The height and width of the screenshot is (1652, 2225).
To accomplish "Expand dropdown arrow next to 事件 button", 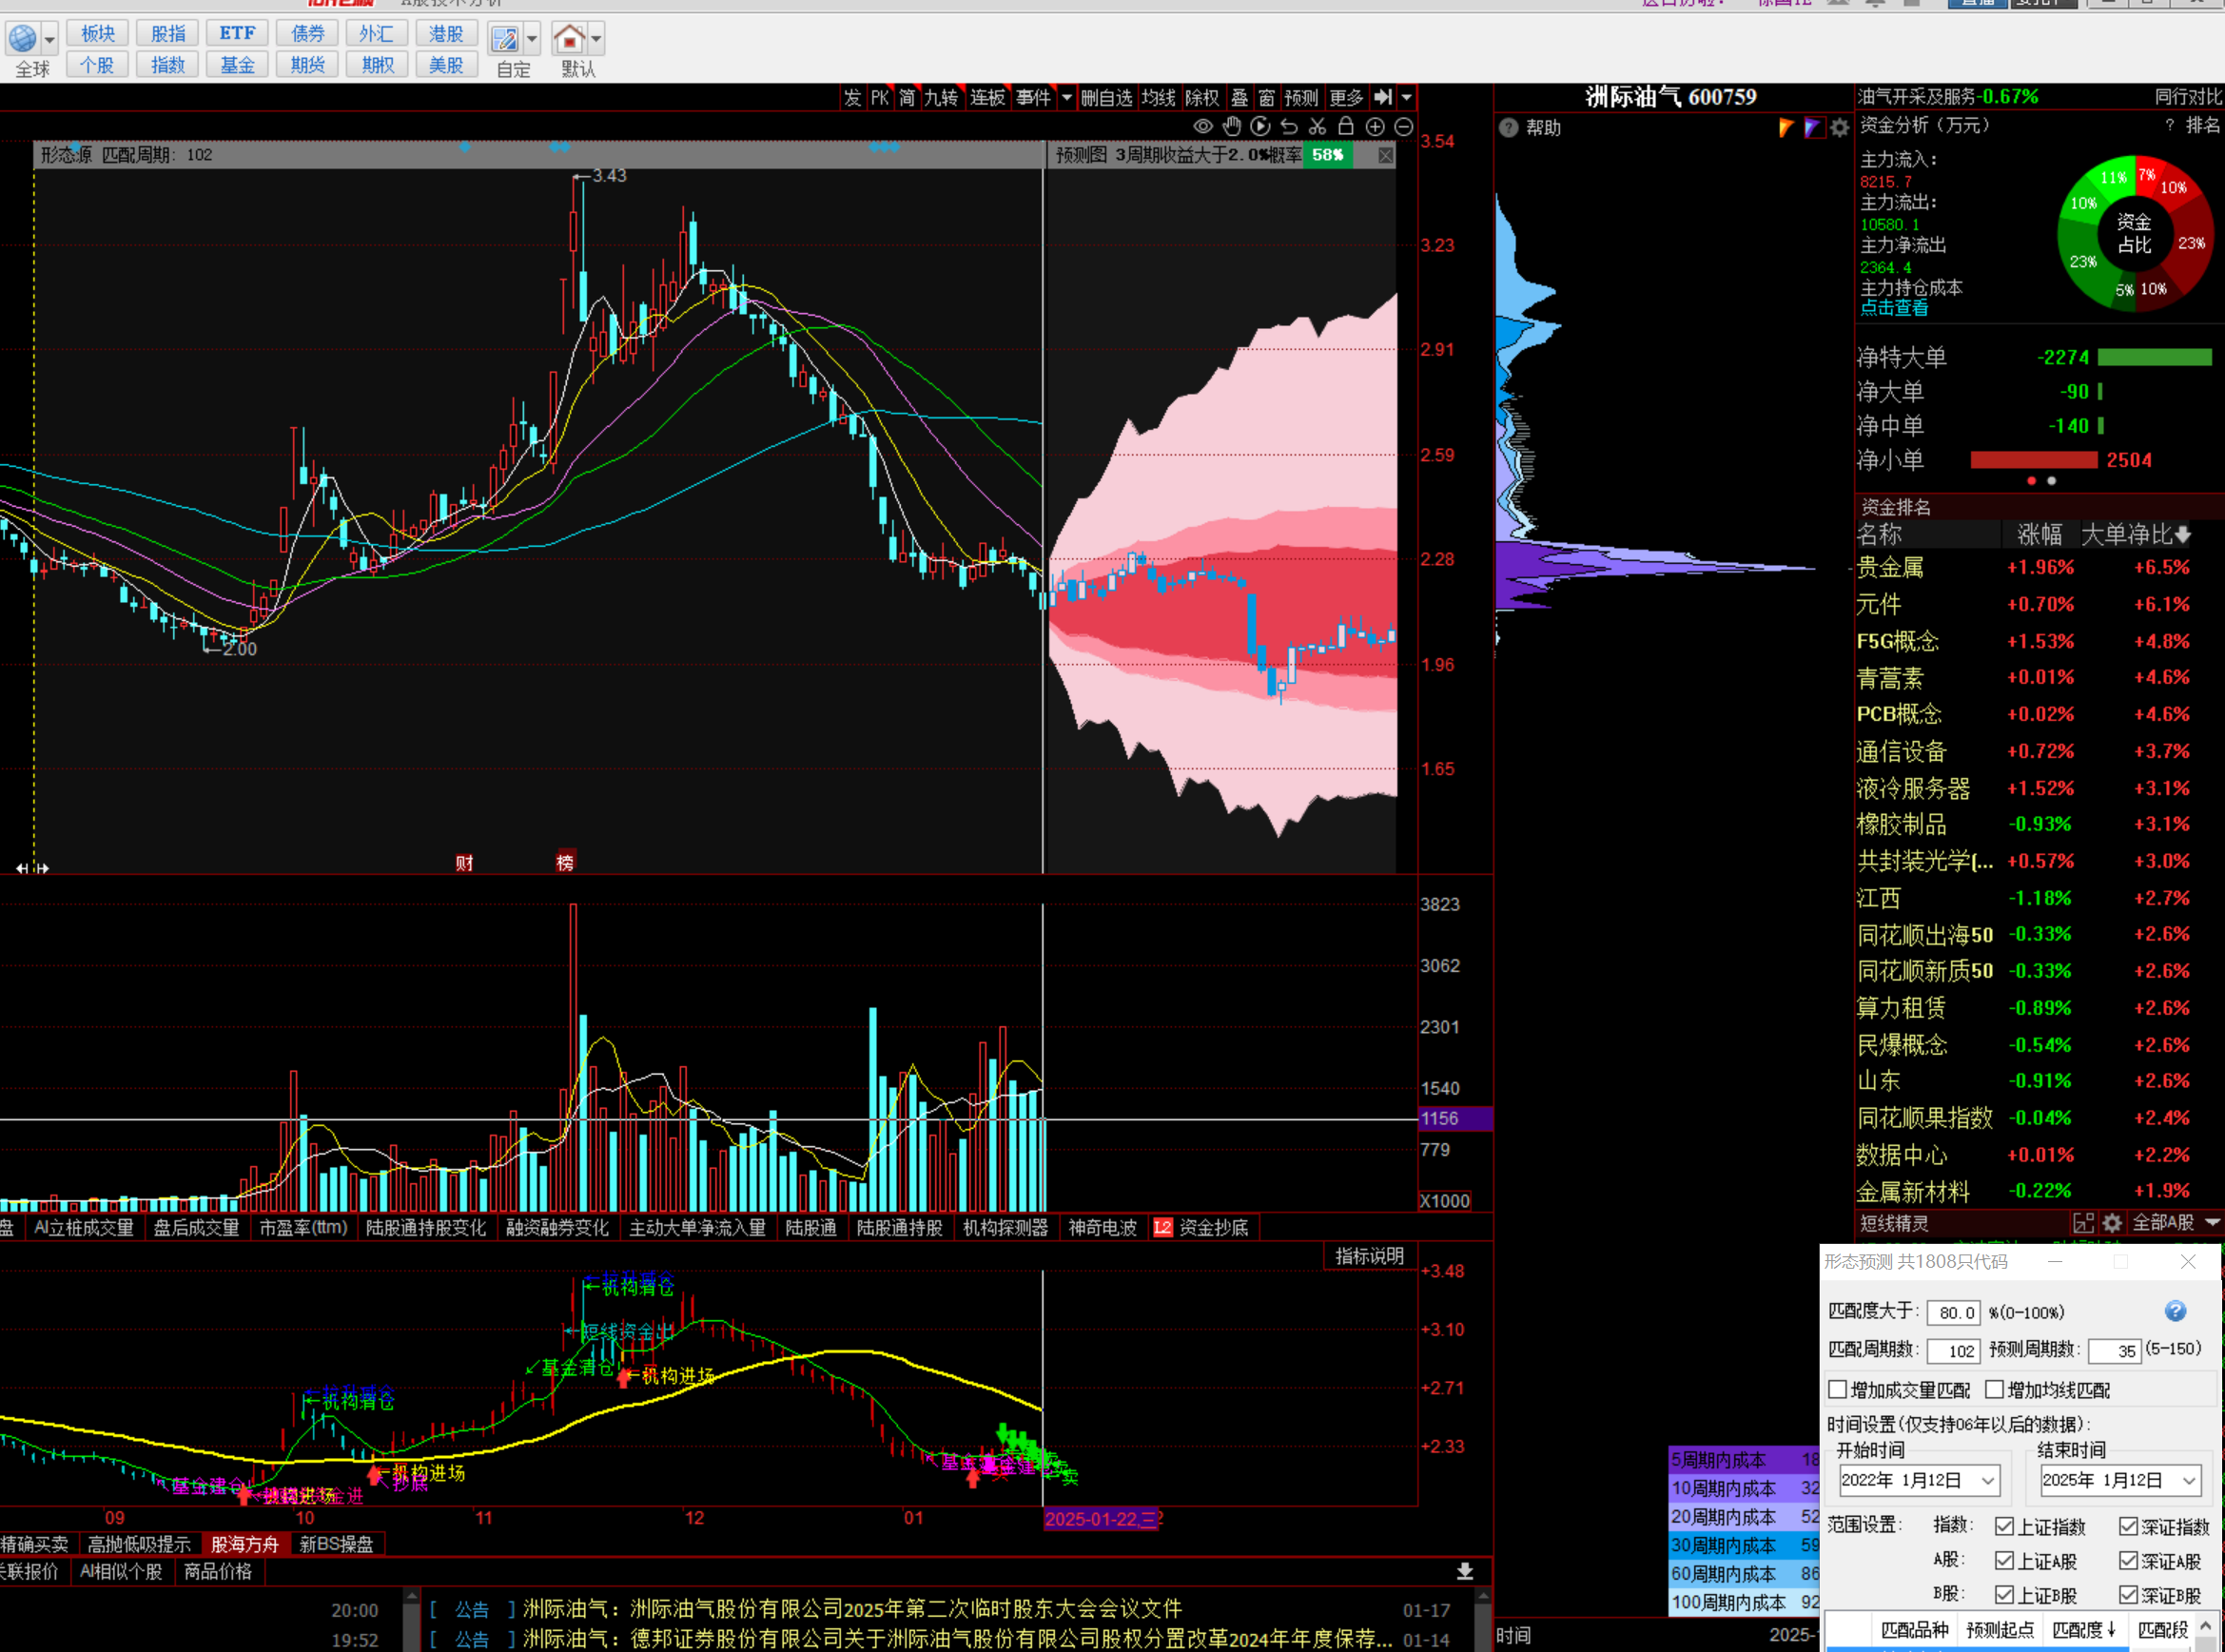I will pyautogui.click(x=1066, y=97).
